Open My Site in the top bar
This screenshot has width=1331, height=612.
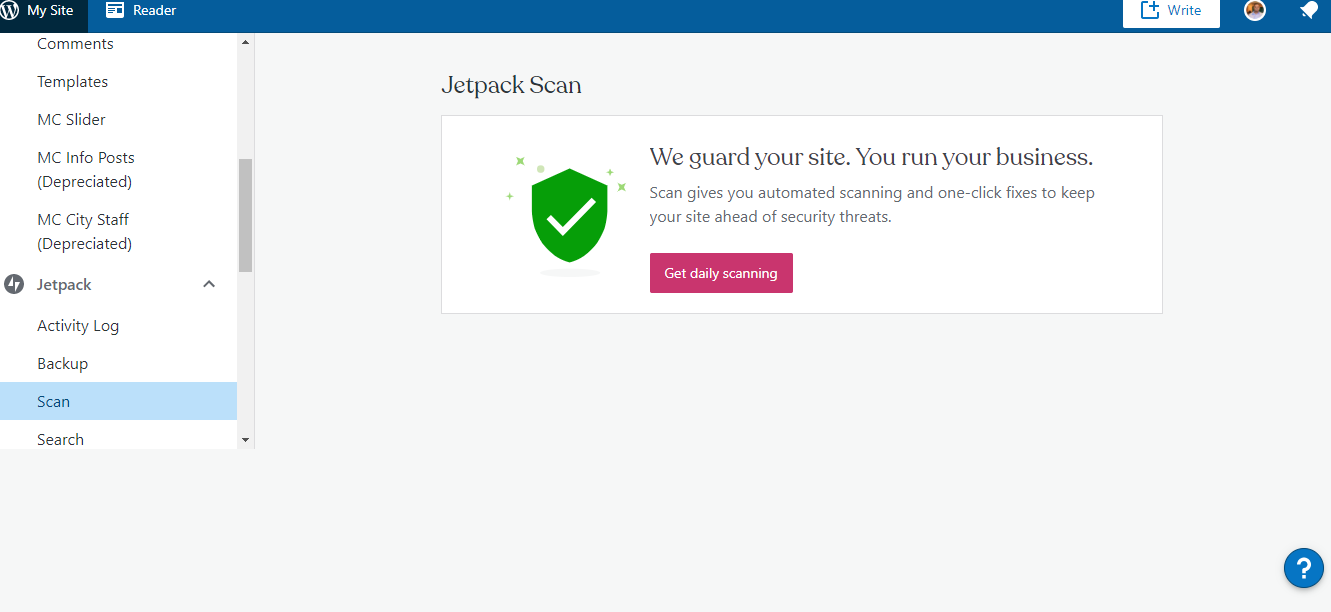pyautogui.click(x=44, y=11)
